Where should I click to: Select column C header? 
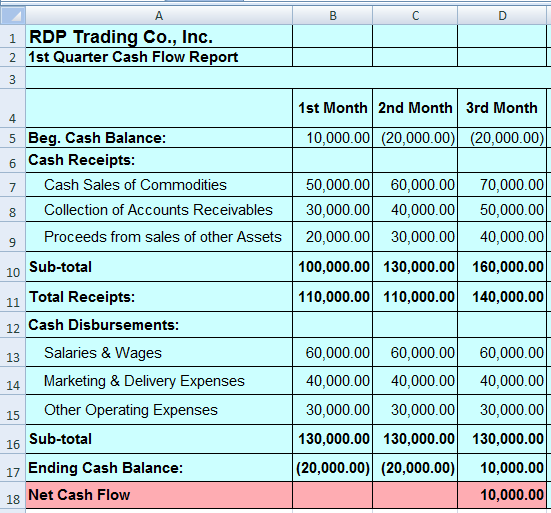415,16
